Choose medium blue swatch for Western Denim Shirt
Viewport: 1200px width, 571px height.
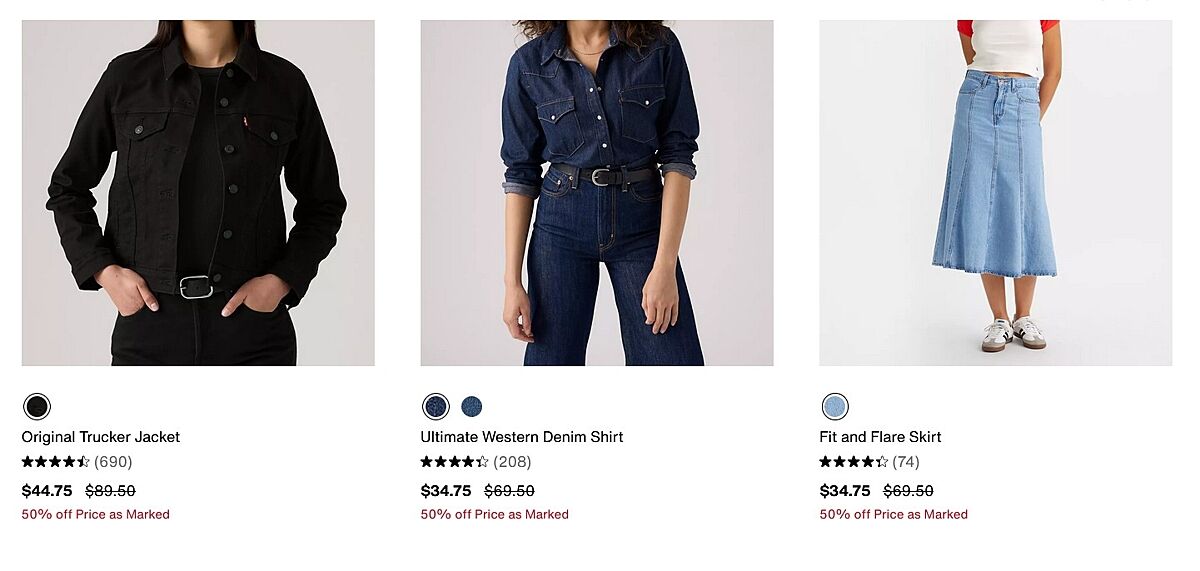472,406
